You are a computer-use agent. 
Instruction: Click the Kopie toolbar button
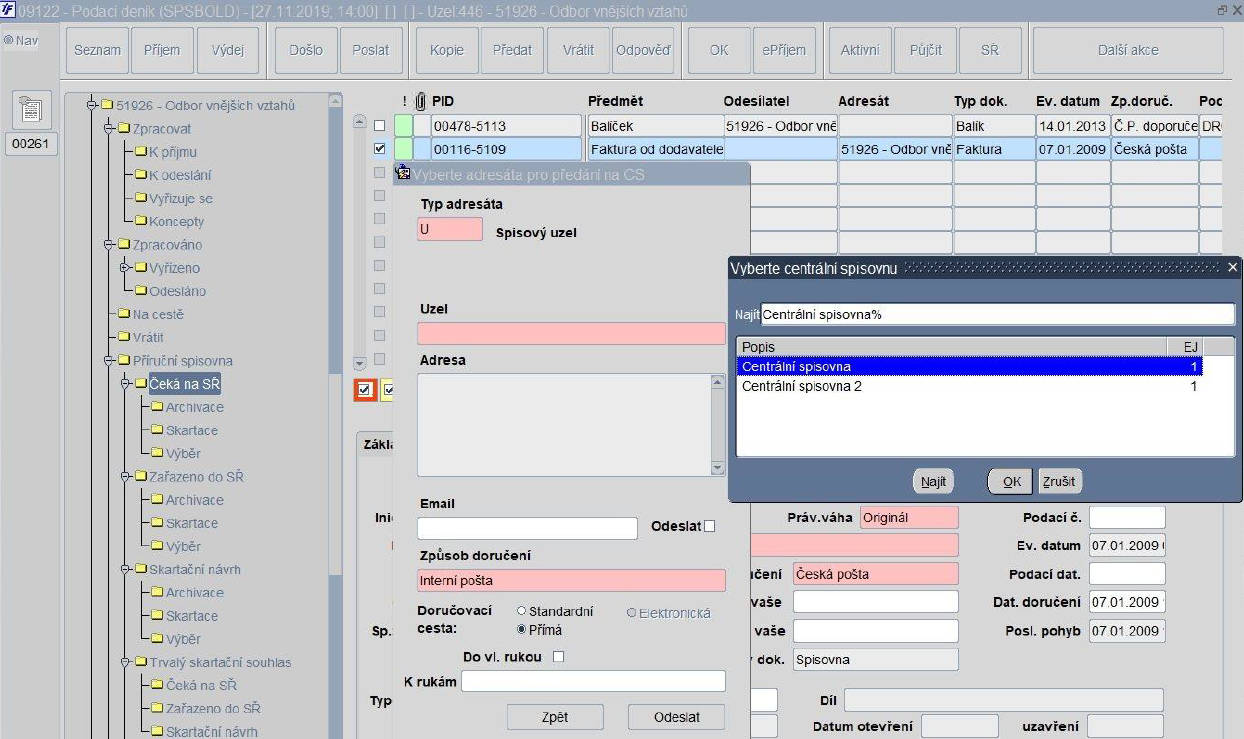[x=446, y=50]
